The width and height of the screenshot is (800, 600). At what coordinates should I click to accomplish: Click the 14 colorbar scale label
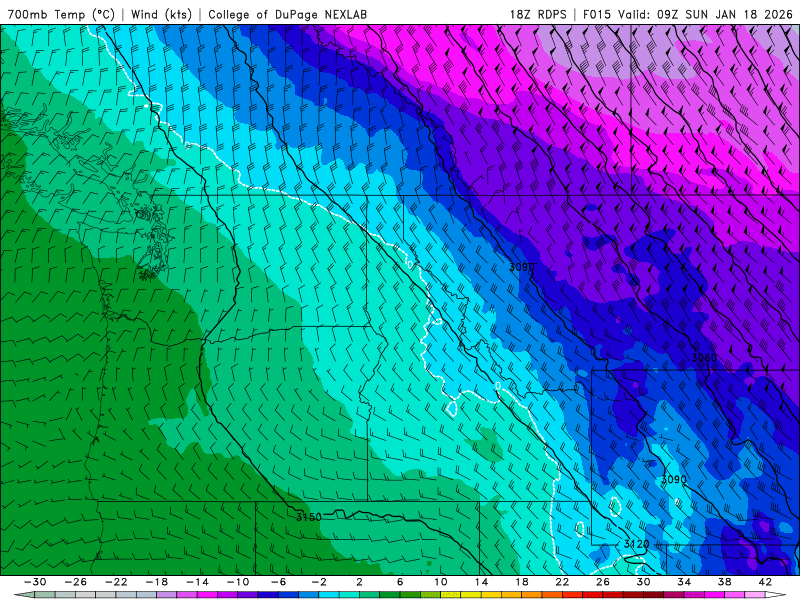pyautogui.click(x=481, y=582)
